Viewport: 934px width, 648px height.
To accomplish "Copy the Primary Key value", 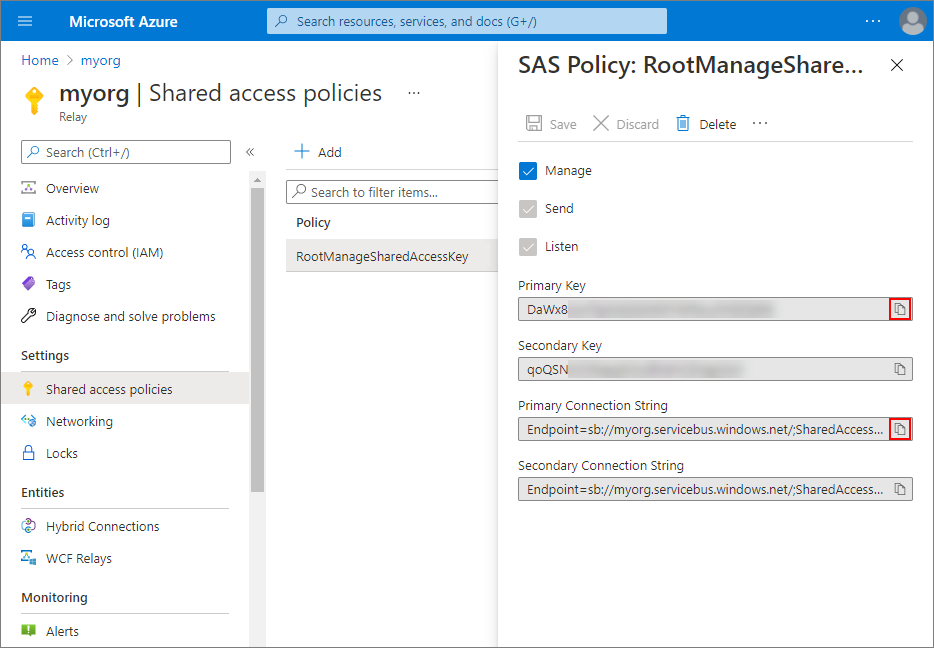I will click(x=900, y=309).
